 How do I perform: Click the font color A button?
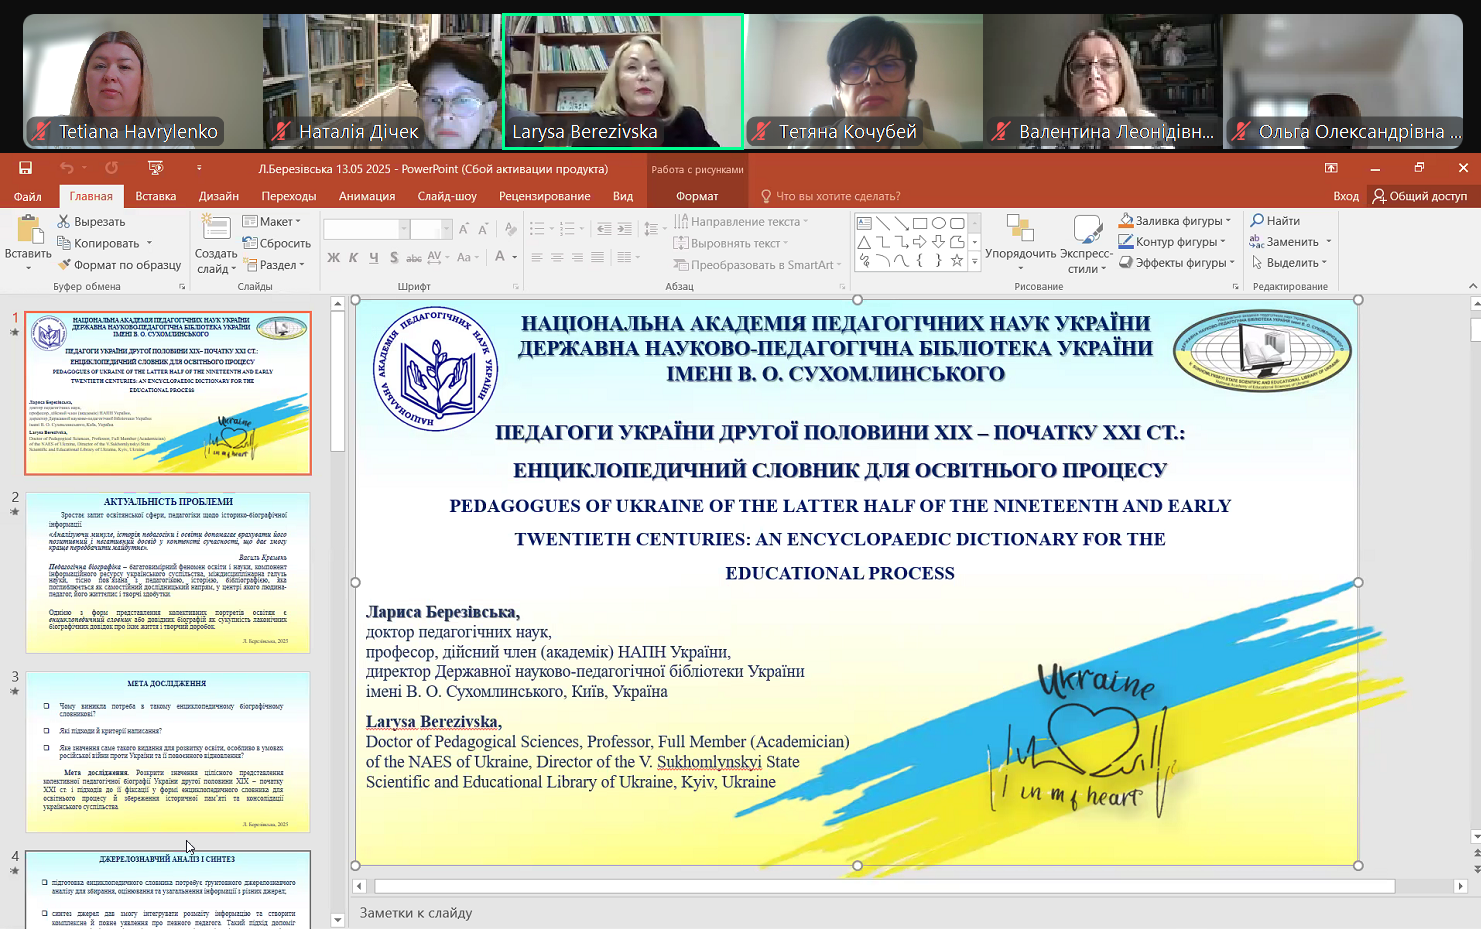(500, 258)
